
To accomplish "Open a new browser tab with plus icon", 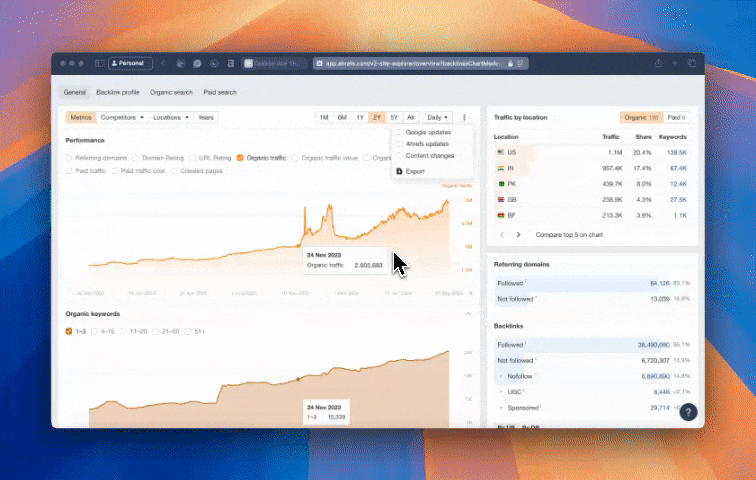I will (676, 63).
